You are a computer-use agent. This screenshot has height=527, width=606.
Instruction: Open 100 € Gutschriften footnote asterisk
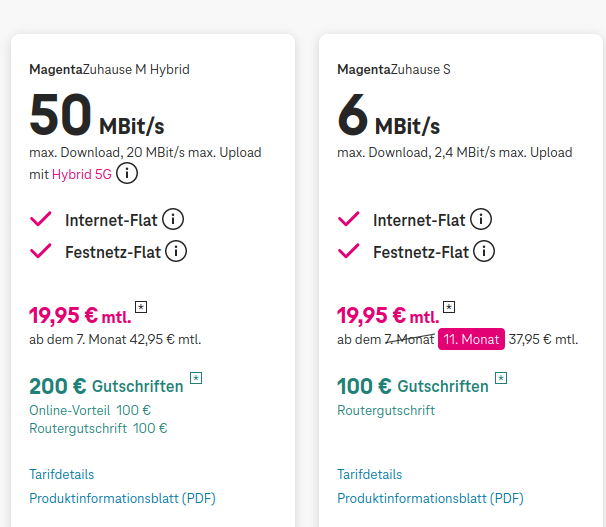point(501,378)
